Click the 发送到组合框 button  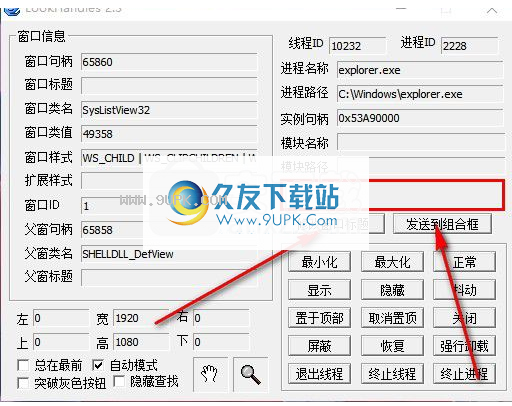442,224
